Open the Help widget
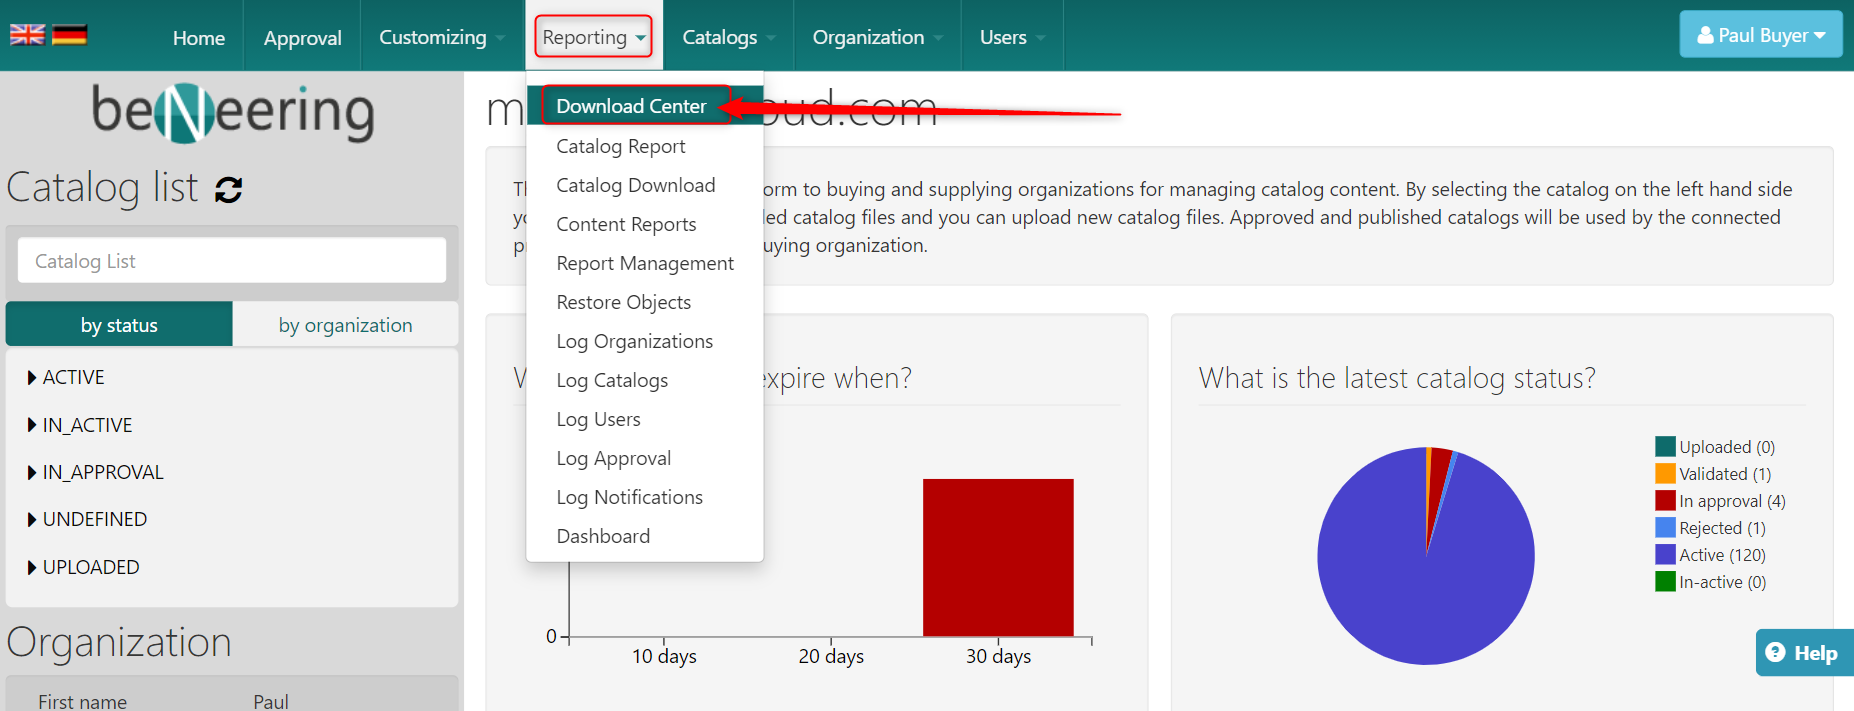The image size is (1854, 711). point(1803,653)
